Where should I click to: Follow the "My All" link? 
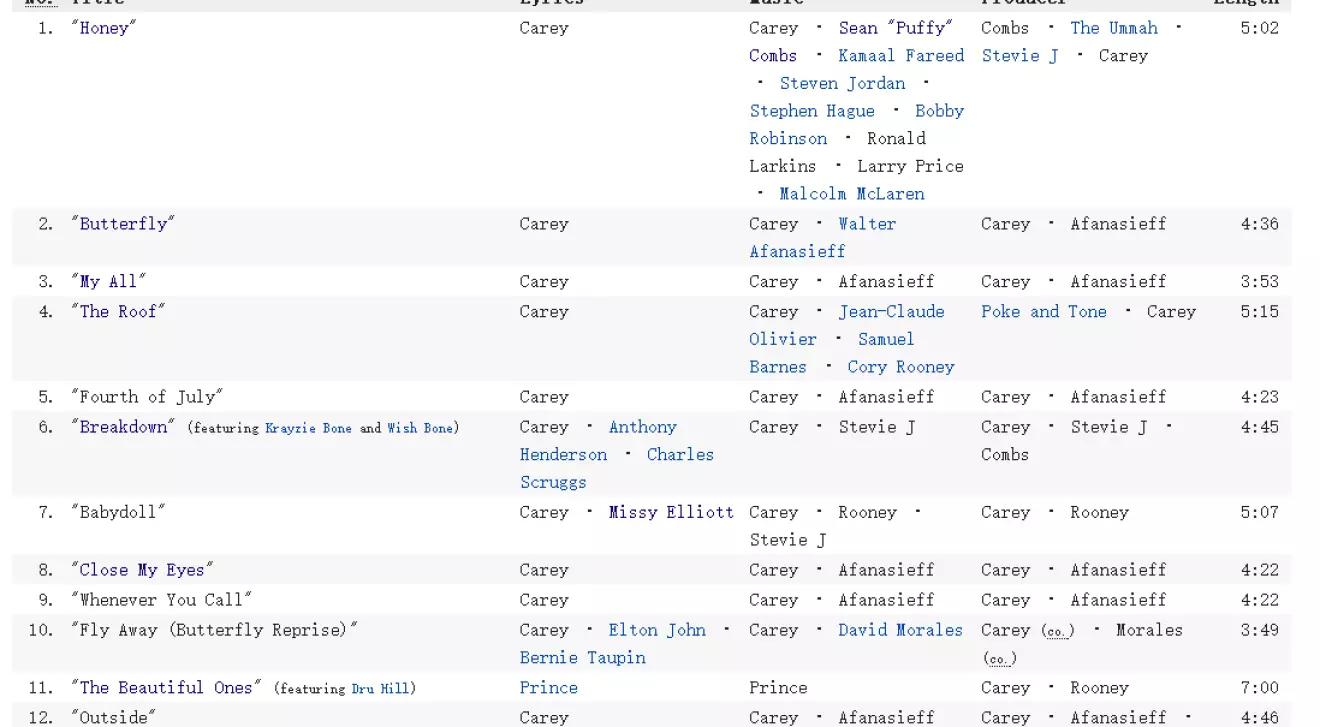[108, 282]
